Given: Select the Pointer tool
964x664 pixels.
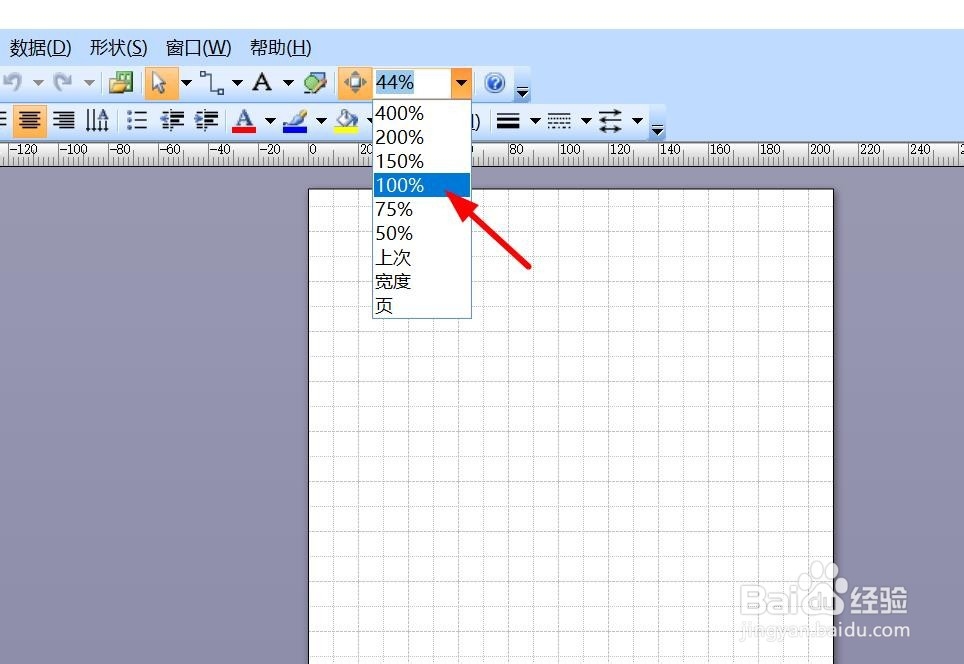Looking at the screenshot, I should [163, 83].
